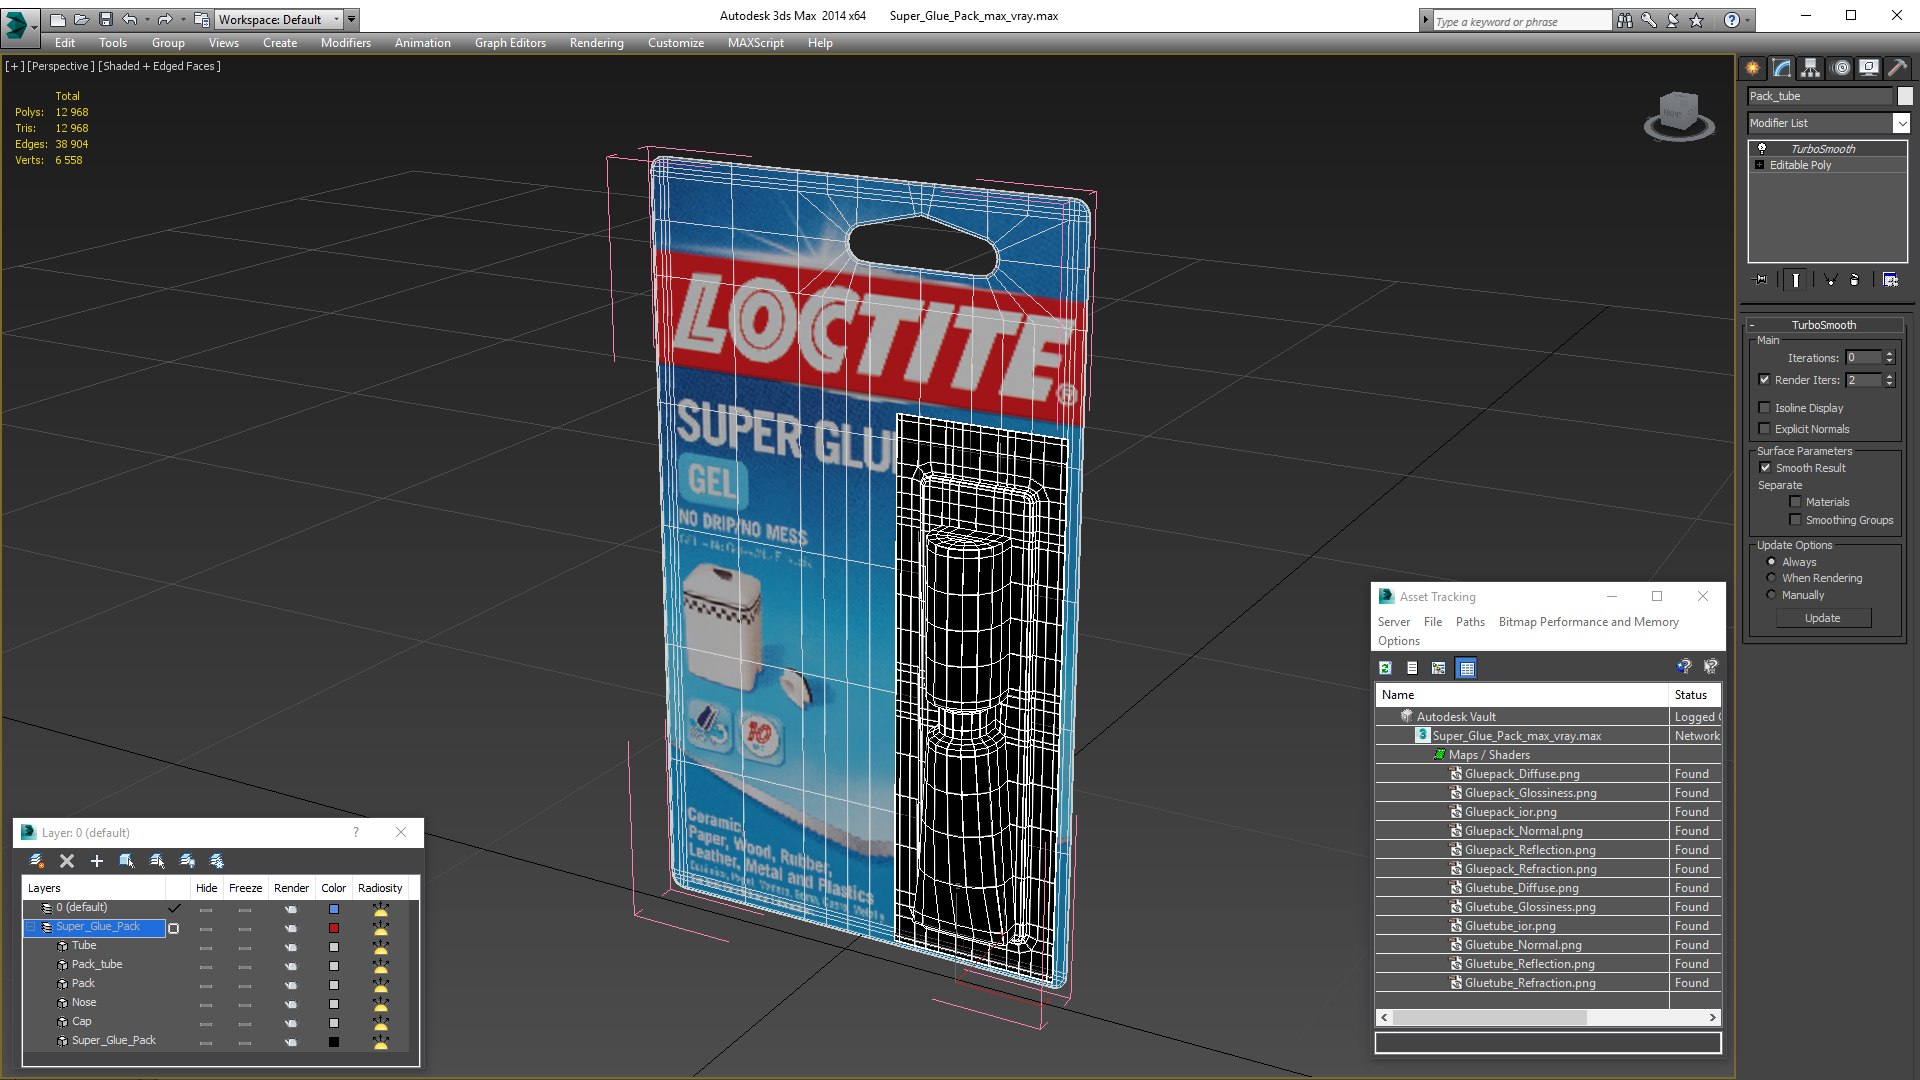Click the Perspective viewport label
The width and height of the screenshot is (1920, 1080).
pyautogui.click(x=61, y=66)
